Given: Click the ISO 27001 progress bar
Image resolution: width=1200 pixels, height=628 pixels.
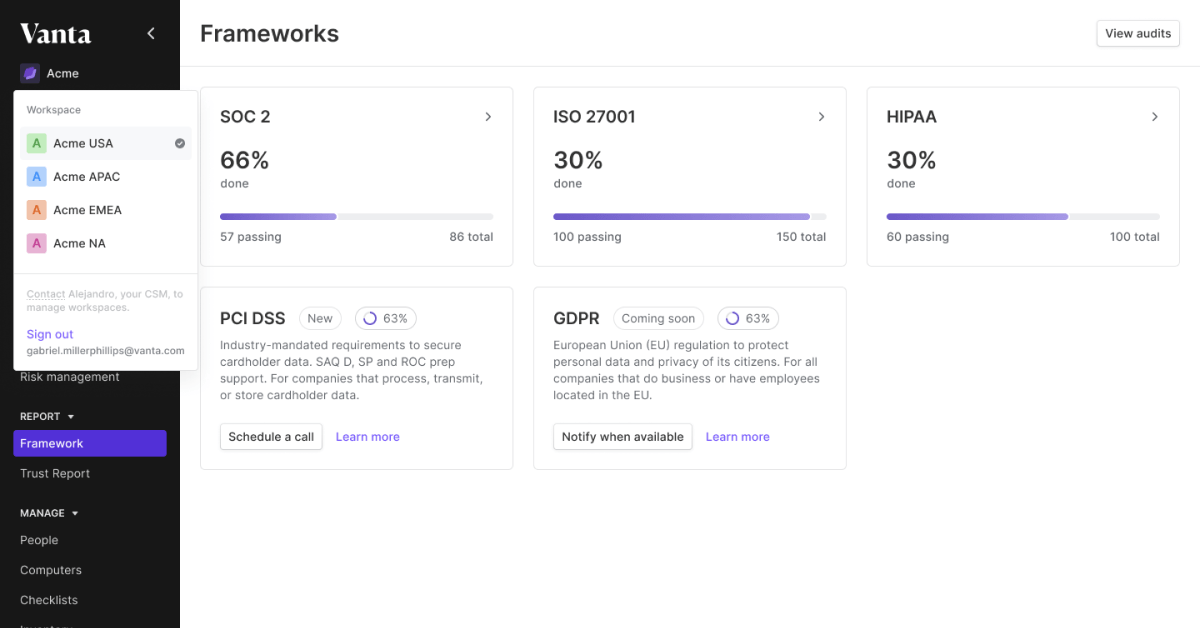Looking at the screenshot, I should click(690, 216).
